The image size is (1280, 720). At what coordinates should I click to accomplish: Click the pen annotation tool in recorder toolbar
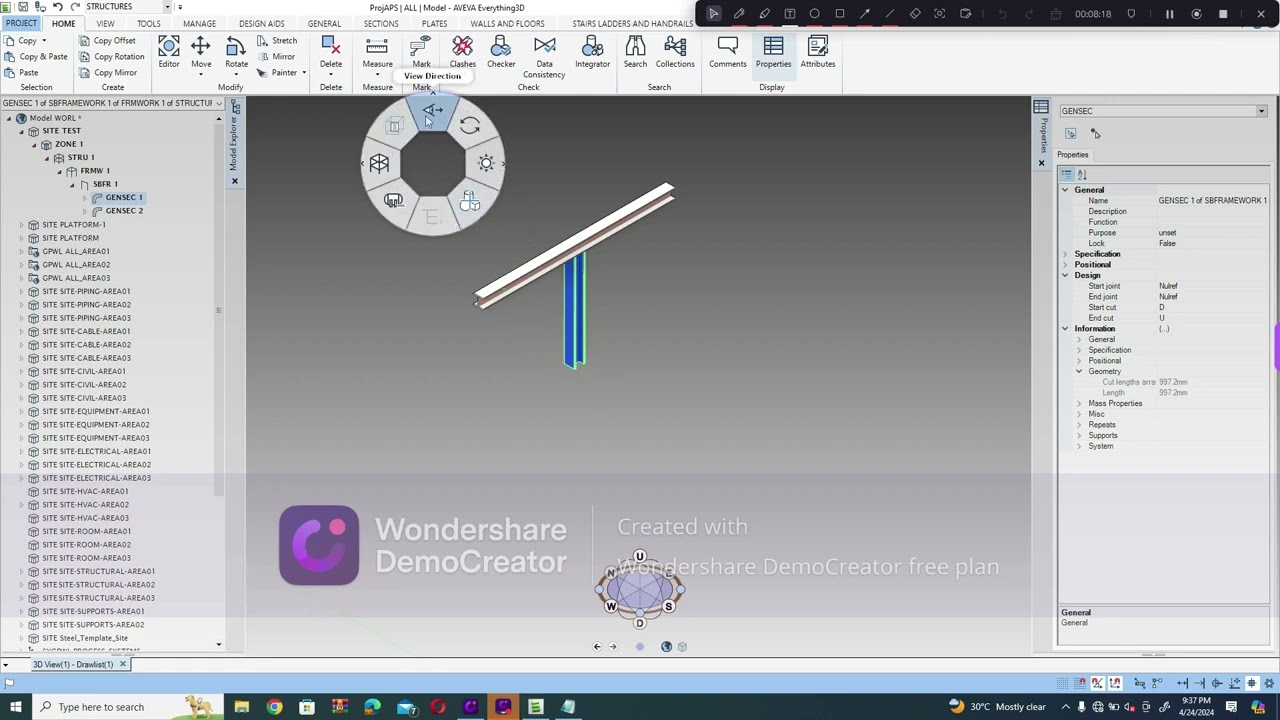[739, 14]
